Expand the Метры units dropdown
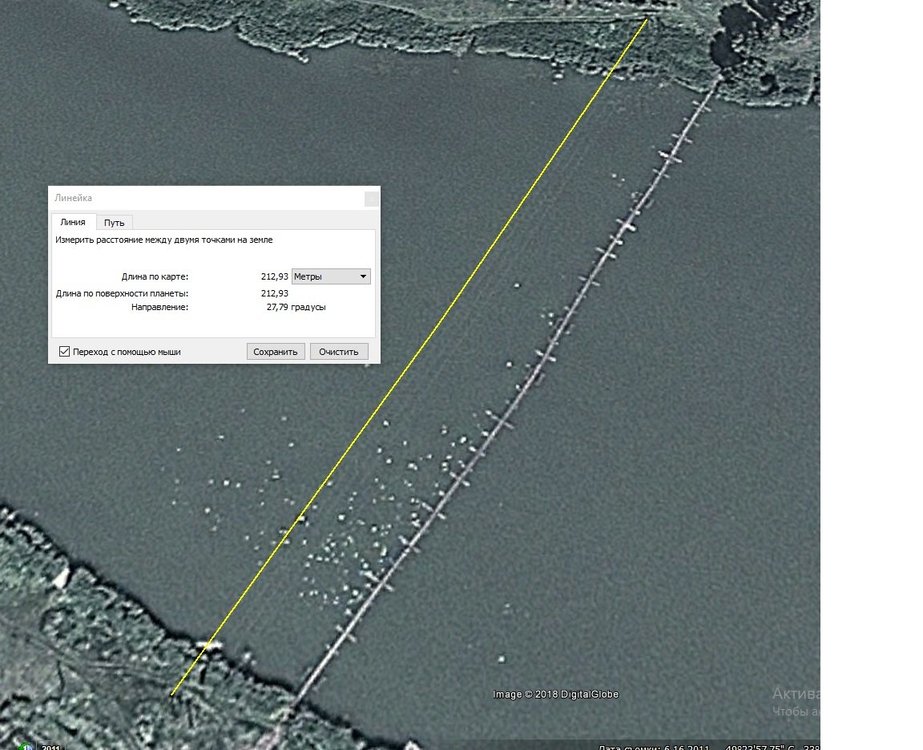Screen dimensions: 923x750 [x=331, y=276]
